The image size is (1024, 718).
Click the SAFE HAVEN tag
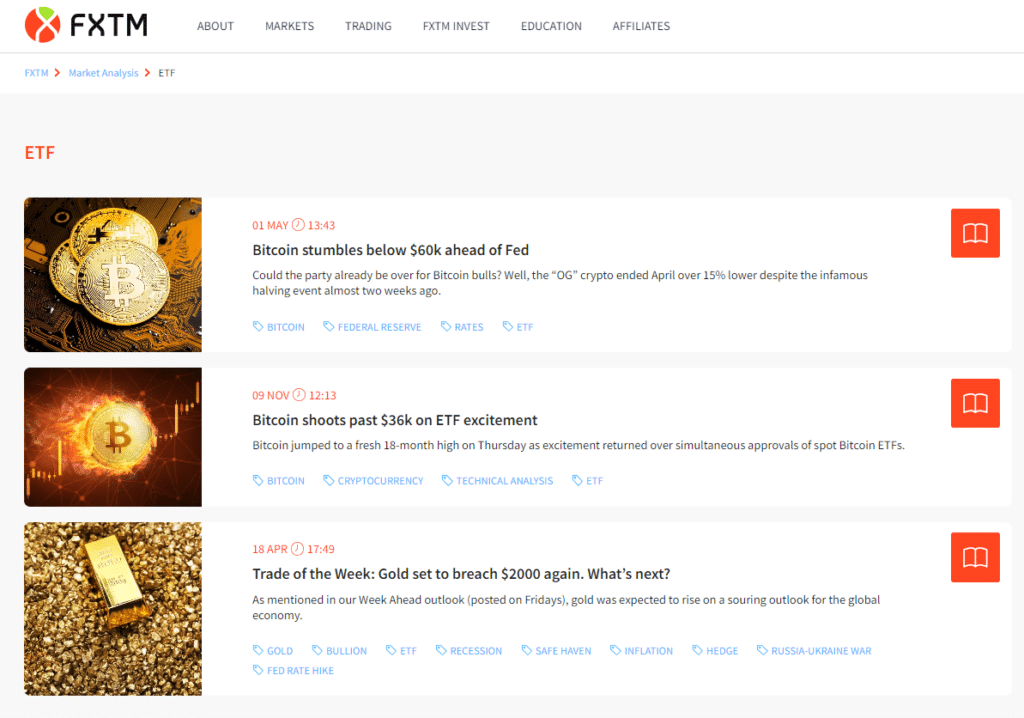556,651
